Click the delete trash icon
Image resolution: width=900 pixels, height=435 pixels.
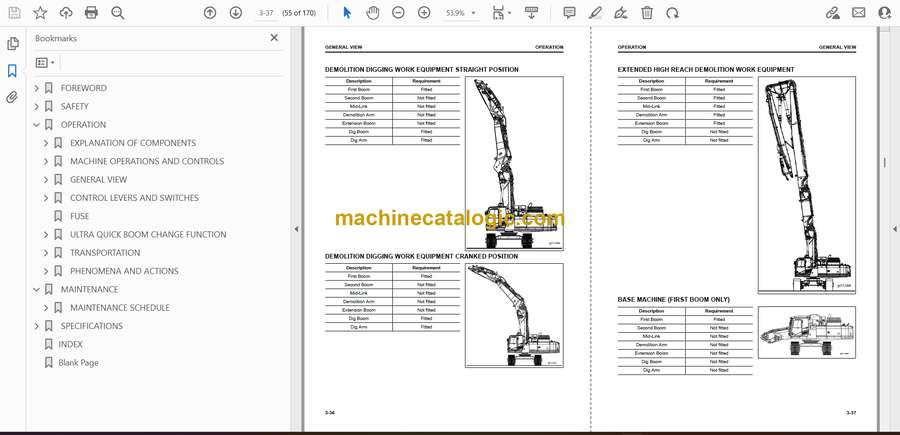(x=647, y=13)
